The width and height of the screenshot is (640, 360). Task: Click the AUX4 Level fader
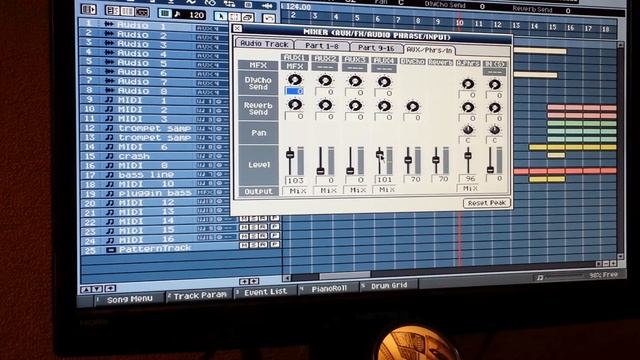[379, 154]
